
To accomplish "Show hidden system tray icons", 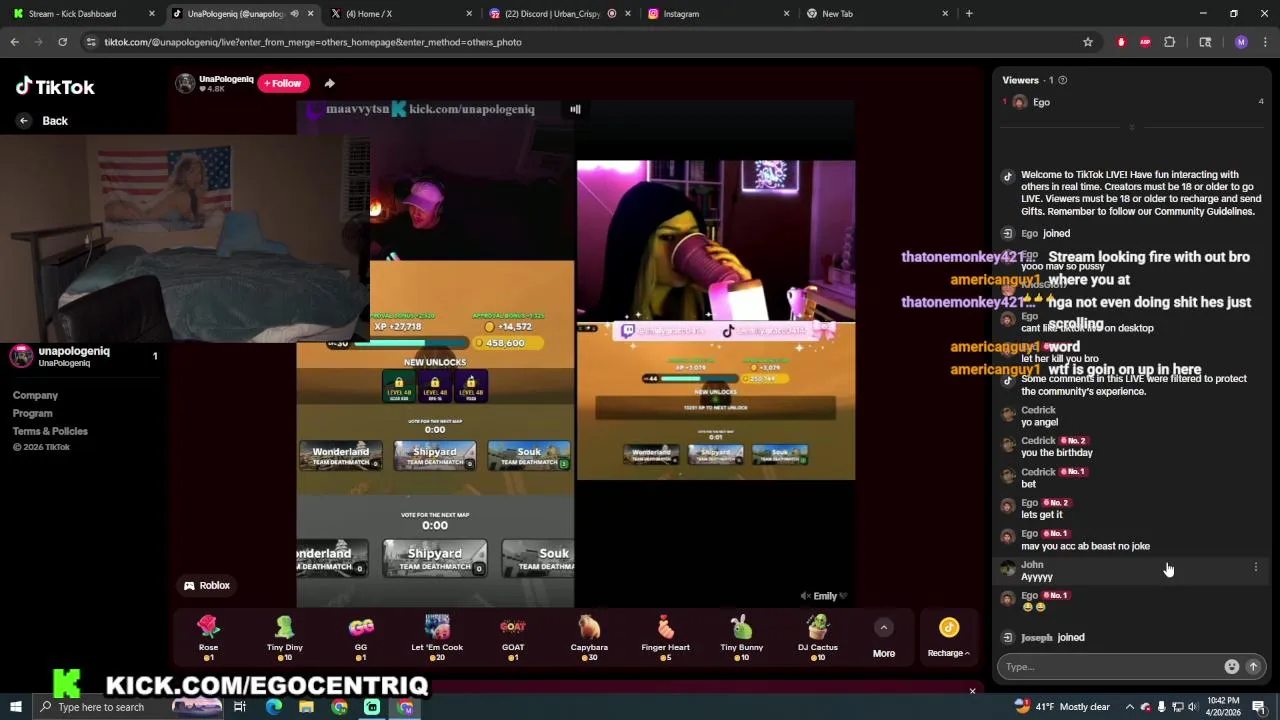I will [1129, 707].
